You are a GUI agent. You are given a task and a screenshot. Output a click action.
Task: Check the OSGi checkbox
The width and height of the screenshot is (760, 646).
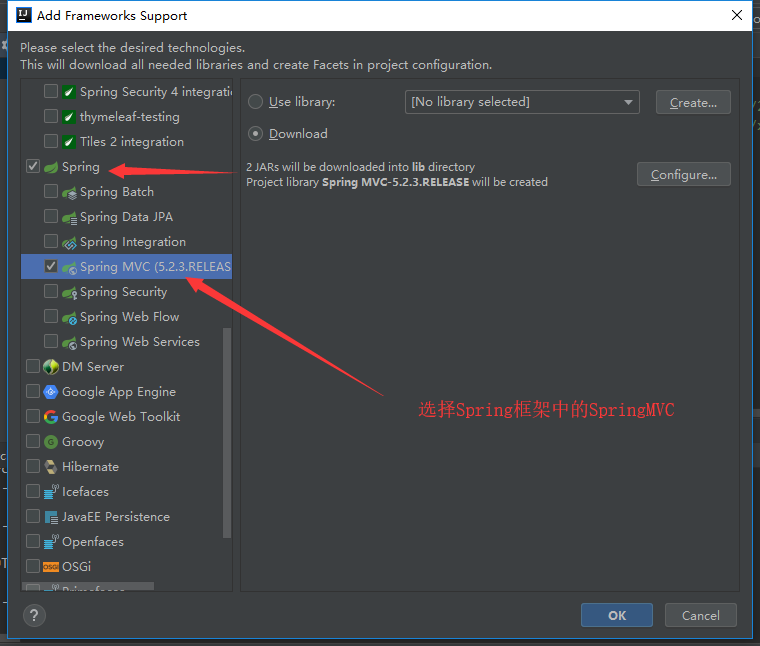[x=33, y=566]
